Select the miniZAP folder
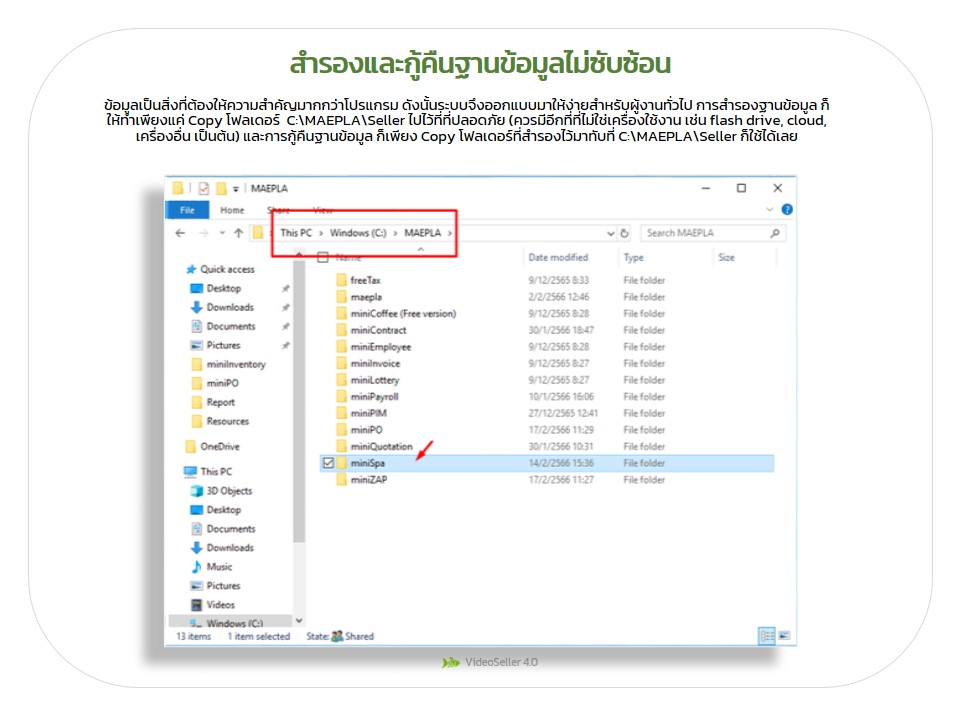The height and width of the screenshot is (720, 960). tap(368, 480)
